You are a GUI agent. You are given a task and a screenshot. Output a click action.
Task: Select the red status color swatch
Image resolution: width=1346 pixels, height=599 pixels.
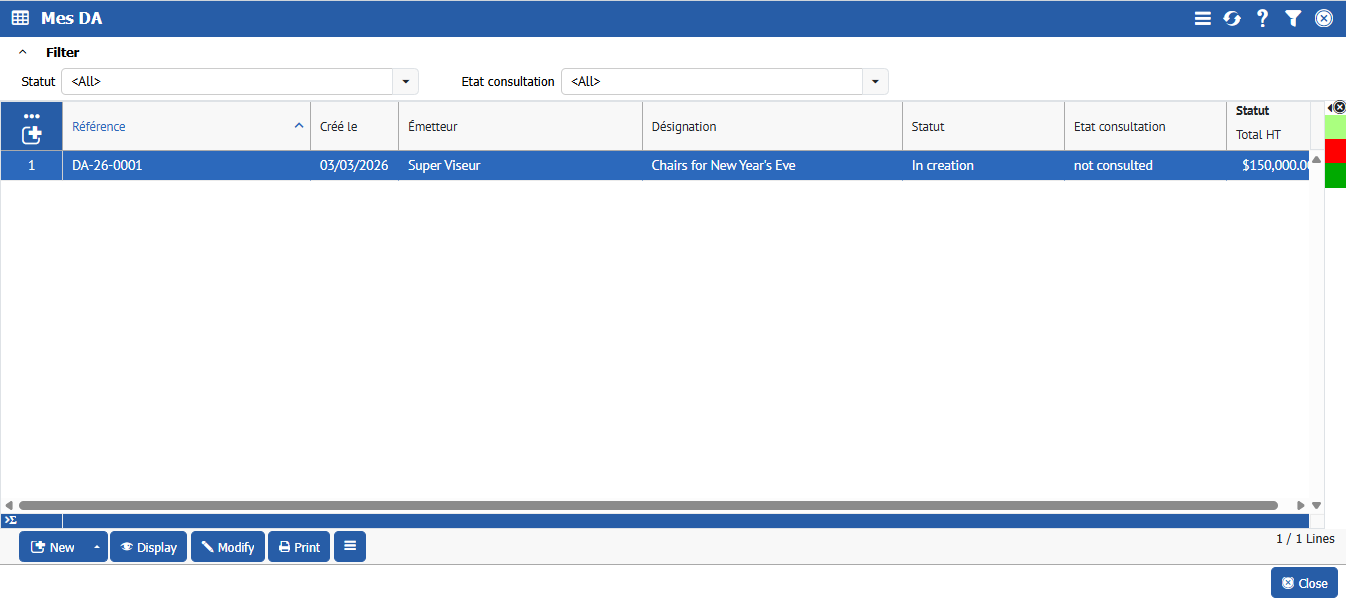pos(1335,151)
